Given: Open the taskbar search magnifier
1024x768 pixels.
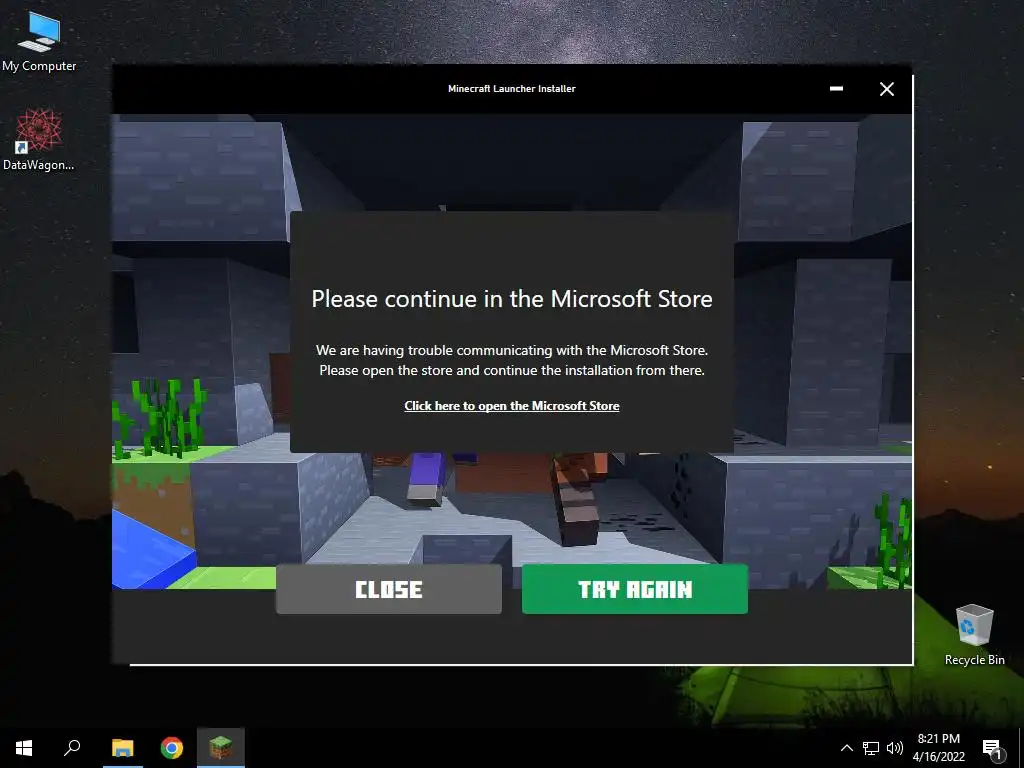Looking at the screenshot, I should point(72,748).
